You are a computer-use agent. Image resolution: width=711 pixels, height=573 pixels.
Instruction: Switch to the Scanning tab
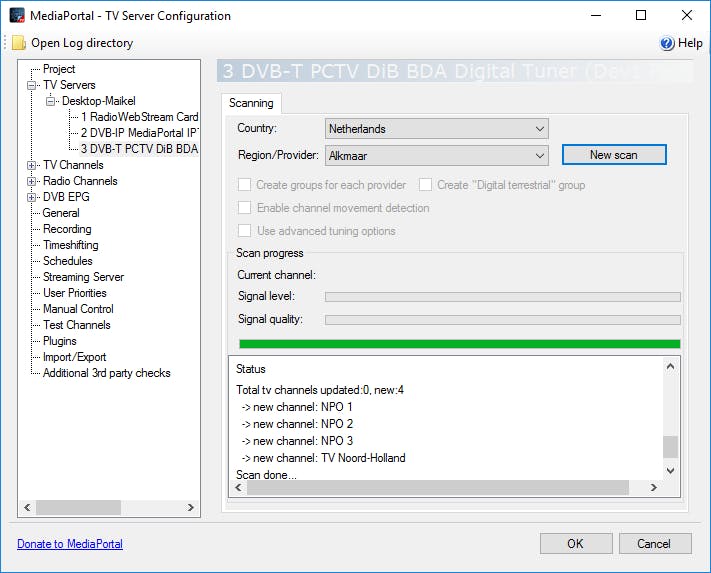(x=251, y=103)
